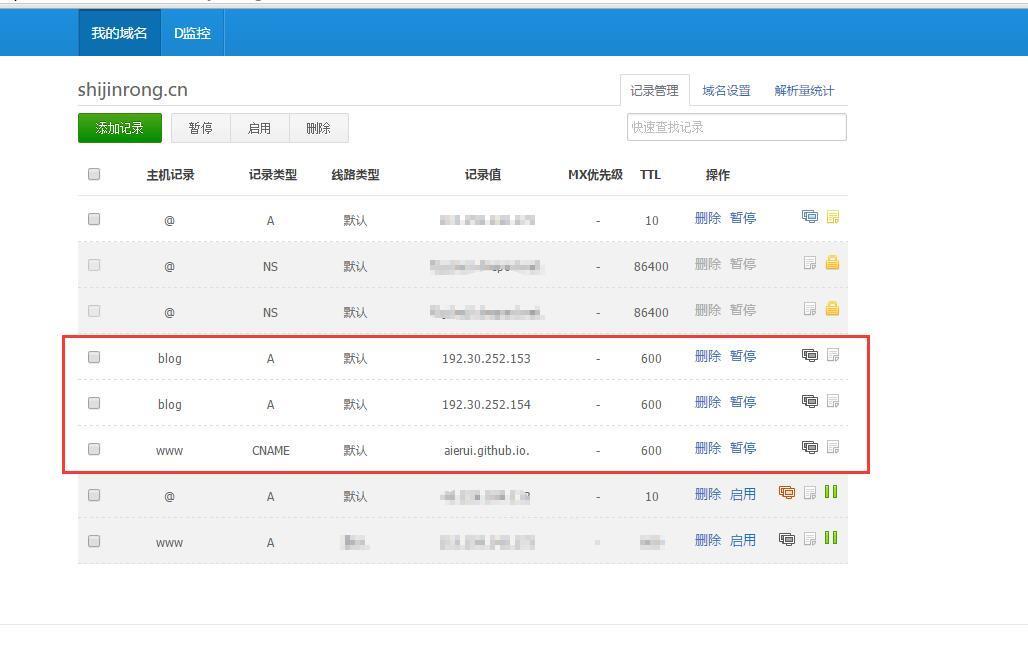Tick the select-all checkbox in table header

94,174
